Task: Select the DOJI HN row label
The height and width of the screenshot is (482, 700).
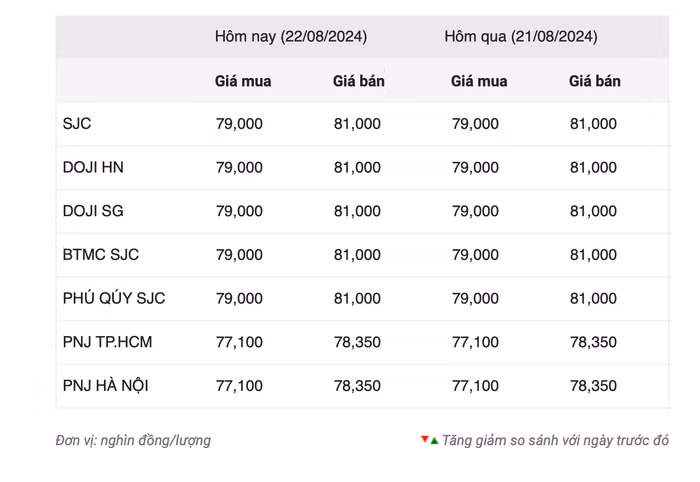Action: 93,167
